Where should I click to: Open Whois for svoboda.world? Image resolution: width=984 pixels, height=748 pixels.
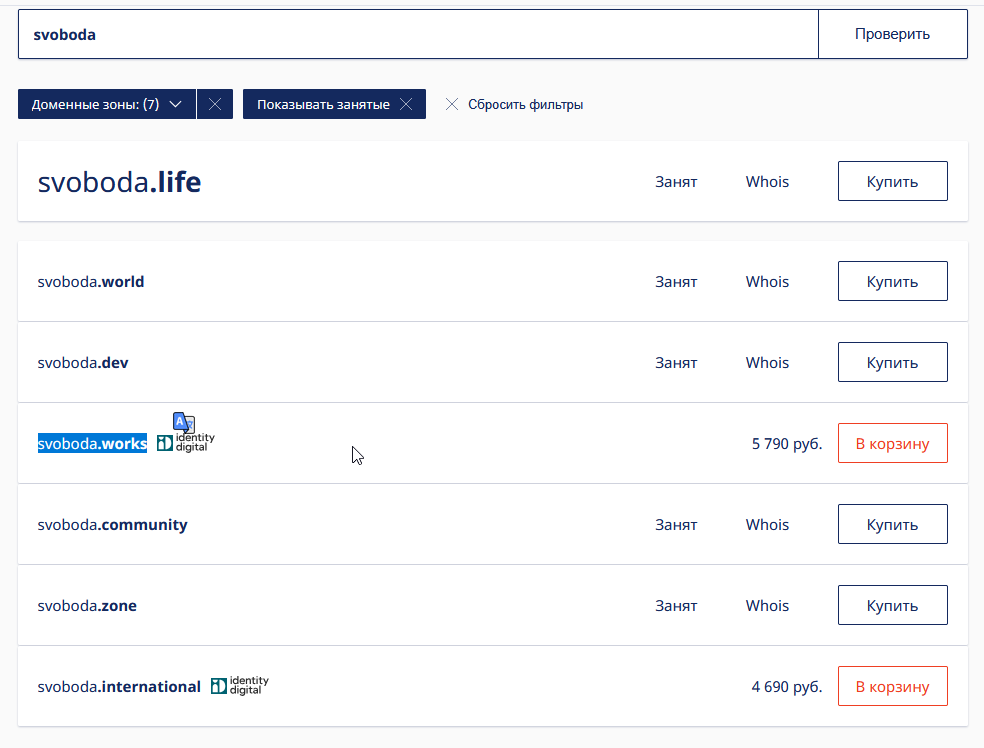[767, 281]
